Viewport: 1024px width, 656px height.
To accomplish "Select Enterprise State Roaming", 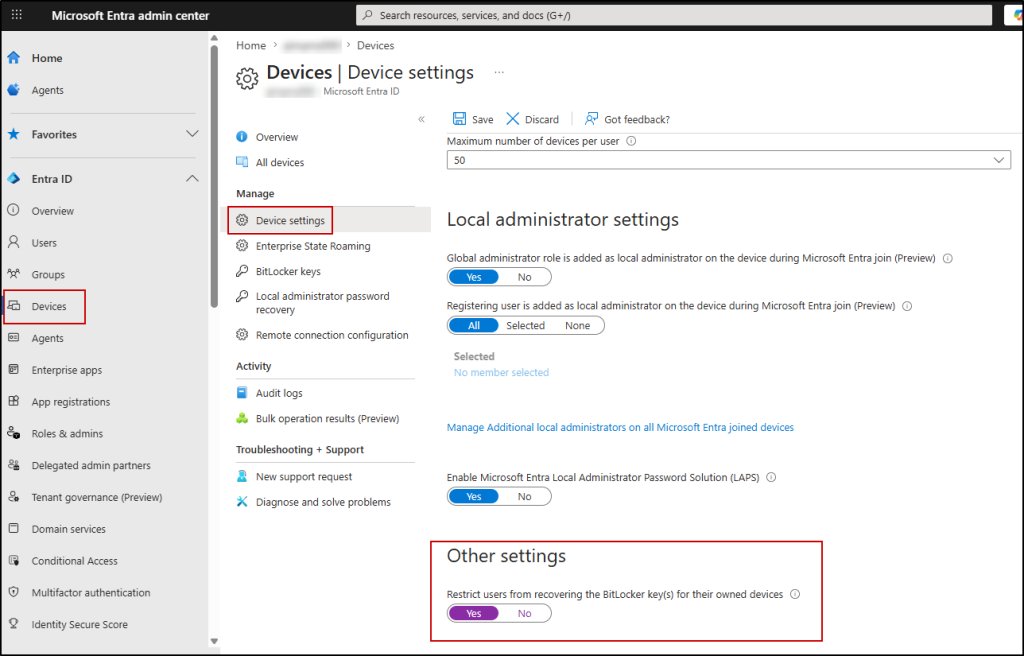I will click(x=311, y=245).
